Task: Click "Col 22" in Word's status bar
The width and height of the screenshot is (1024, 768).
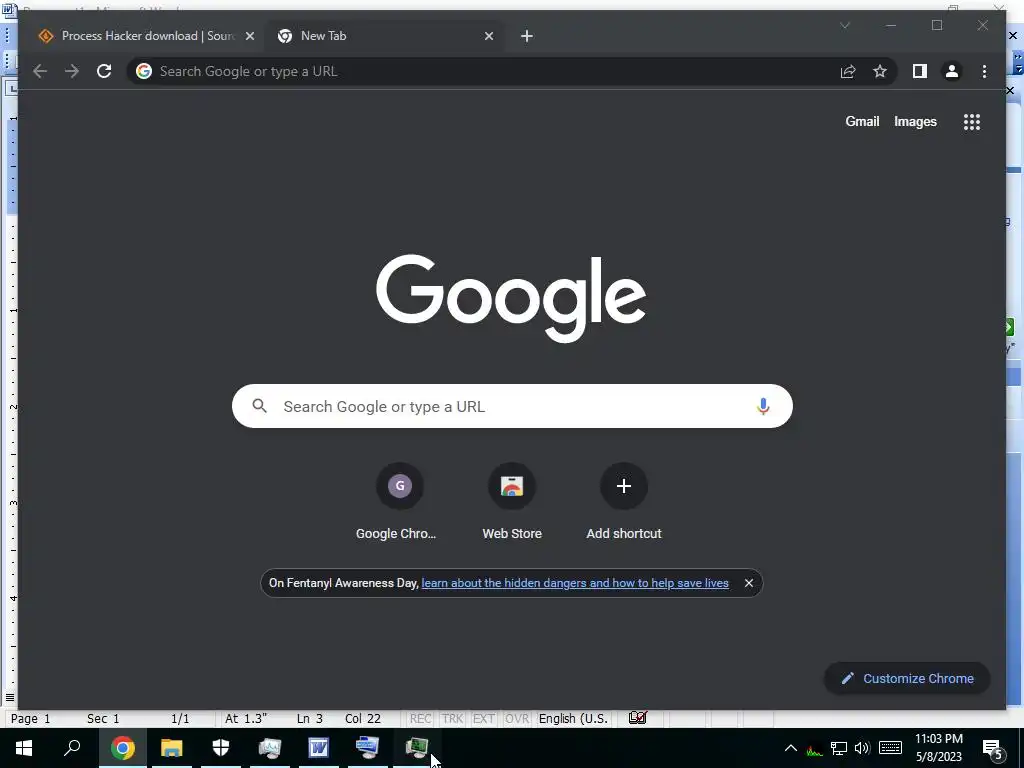Action: pos(362,719)
